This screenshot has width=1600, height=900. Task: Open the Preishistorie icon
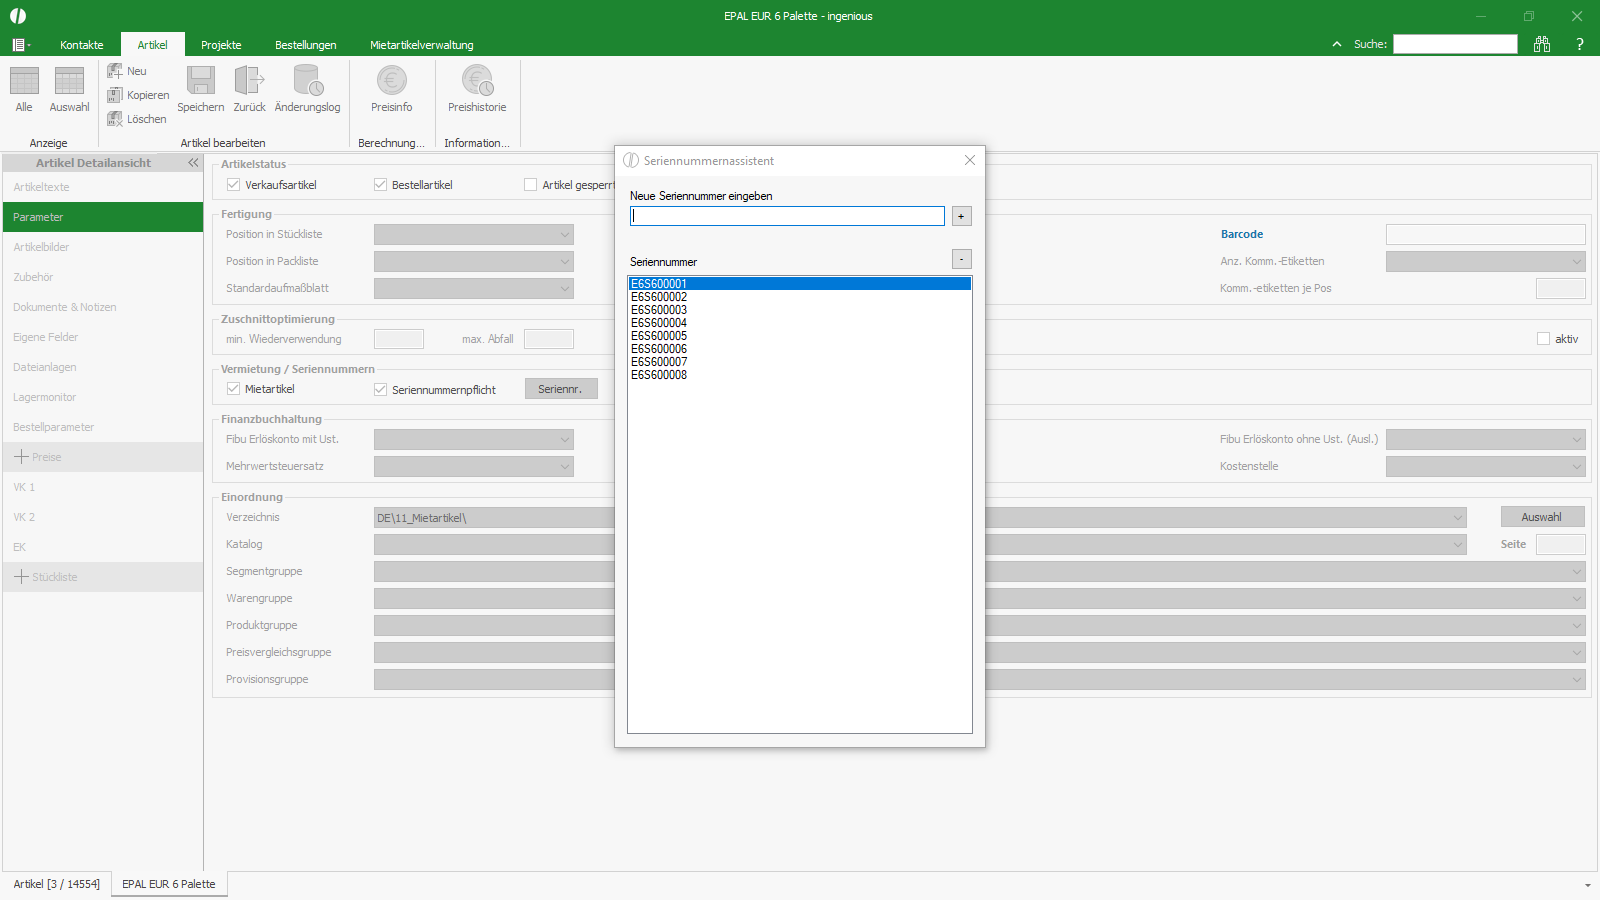pos(477,80)
